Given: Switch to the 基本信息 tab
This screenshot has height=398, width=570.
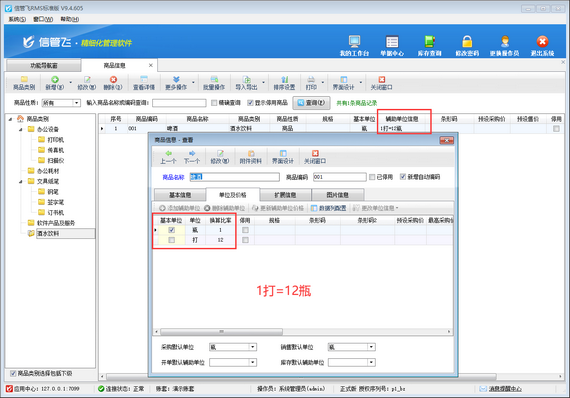Looking at the screenshot, I should point(180,195).
